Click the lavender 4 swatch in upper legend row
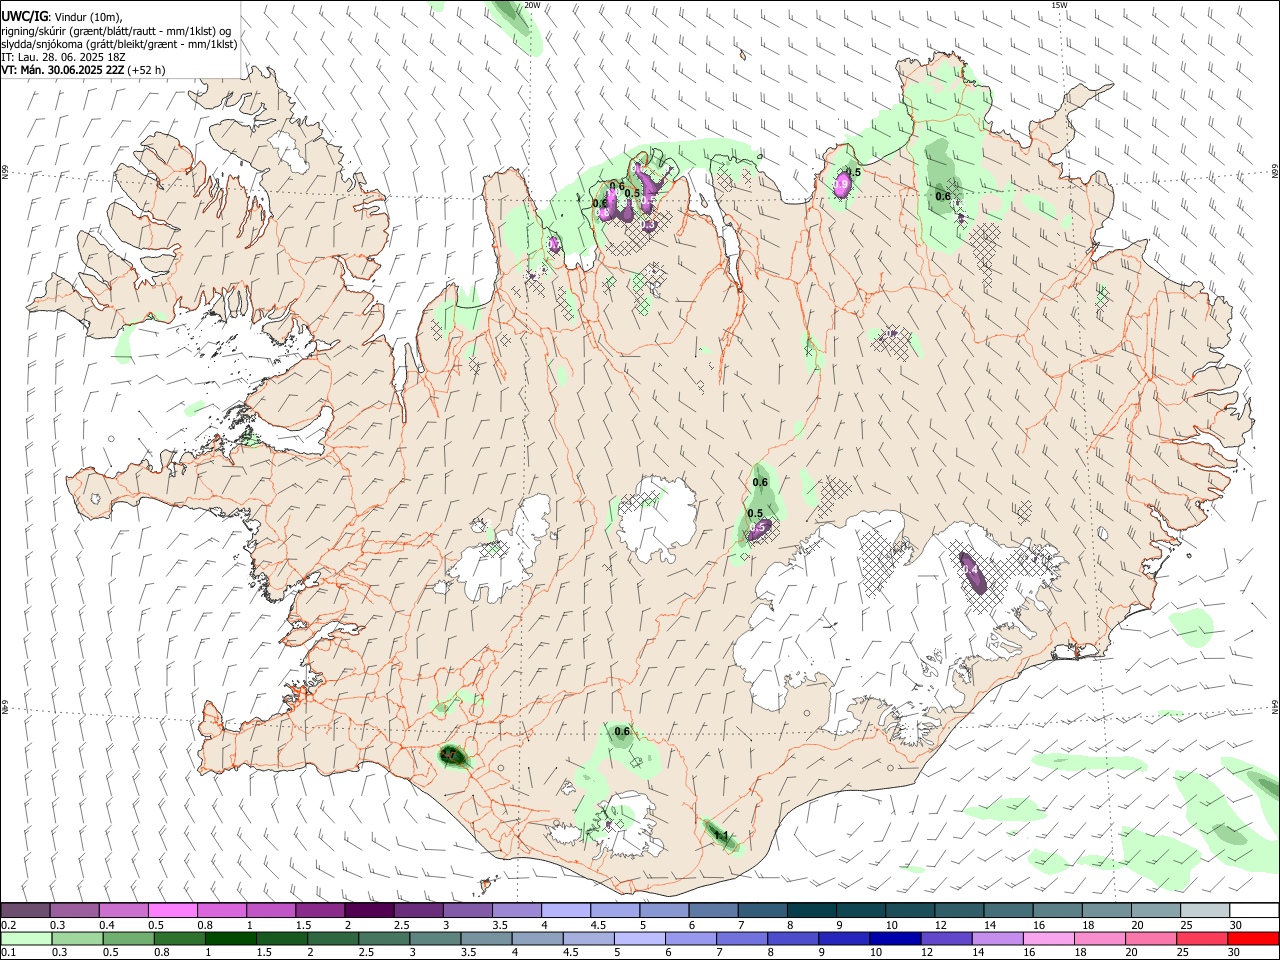1280x960 pixels. point(565,910)
